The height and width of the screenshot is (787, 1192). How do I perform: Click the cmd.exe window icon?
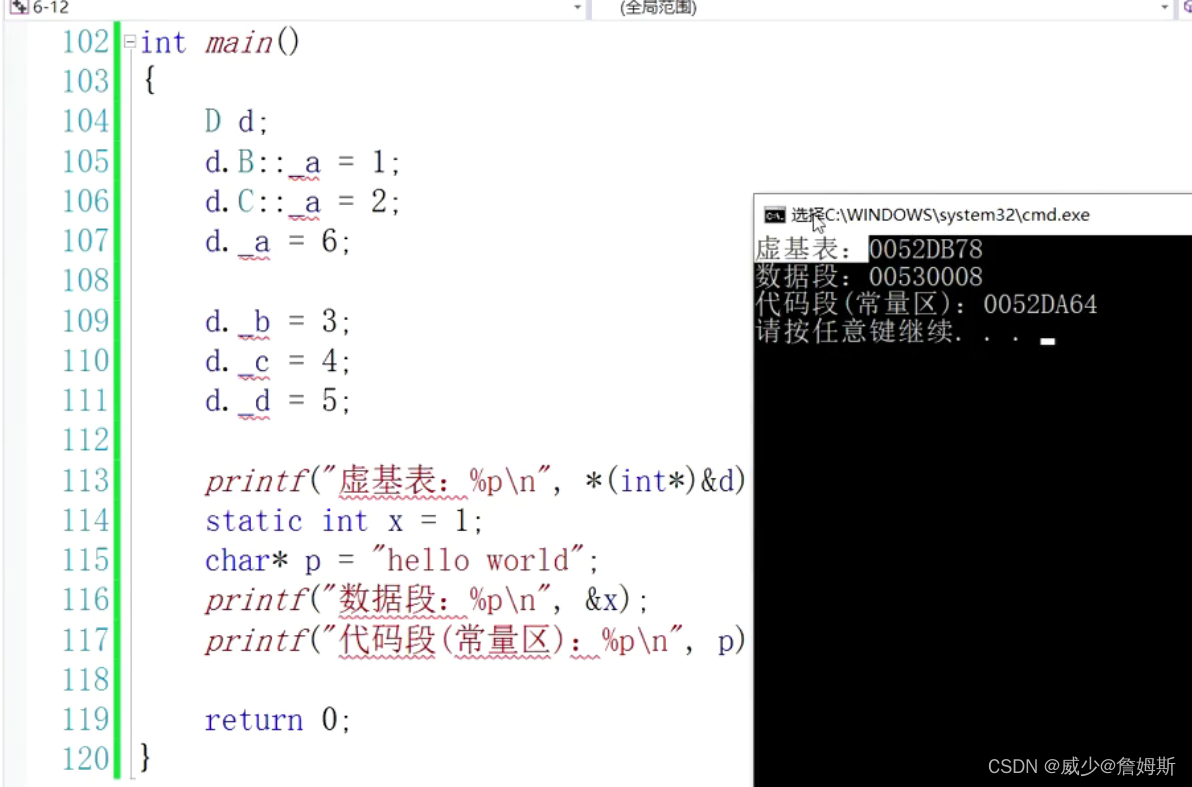coord(774,215)
